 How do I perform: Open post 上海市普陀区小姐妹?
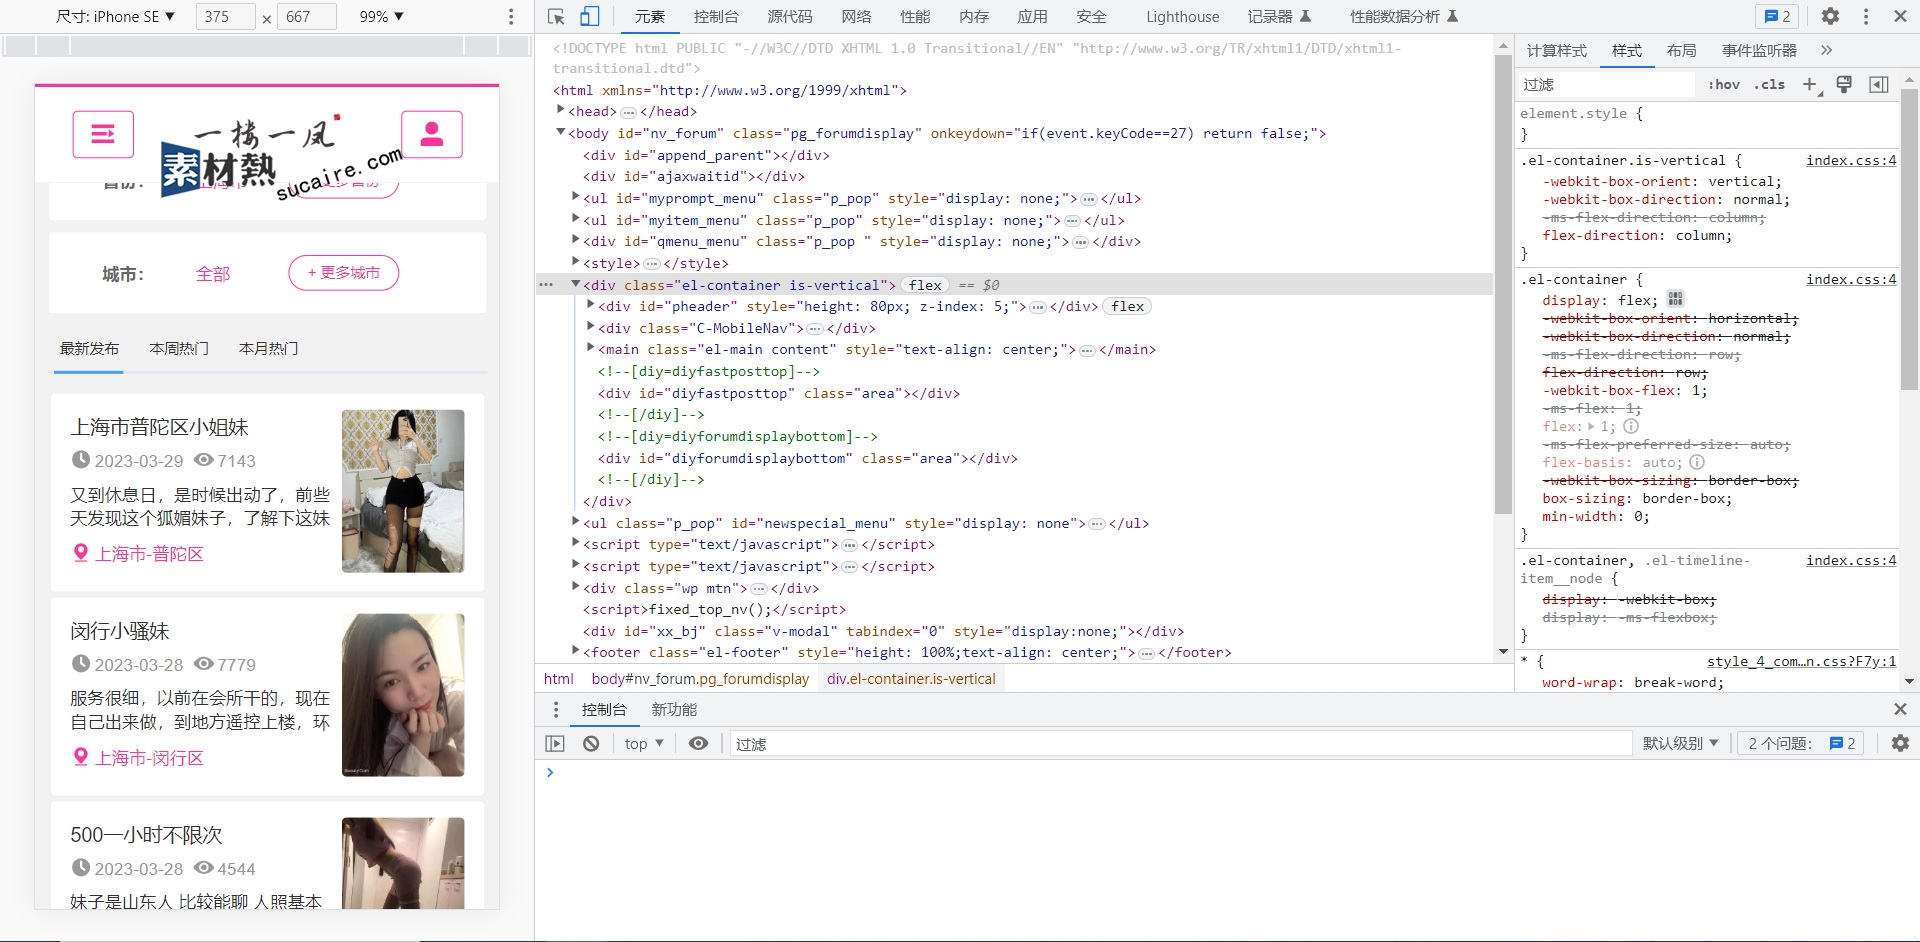[x=159, y=427]
